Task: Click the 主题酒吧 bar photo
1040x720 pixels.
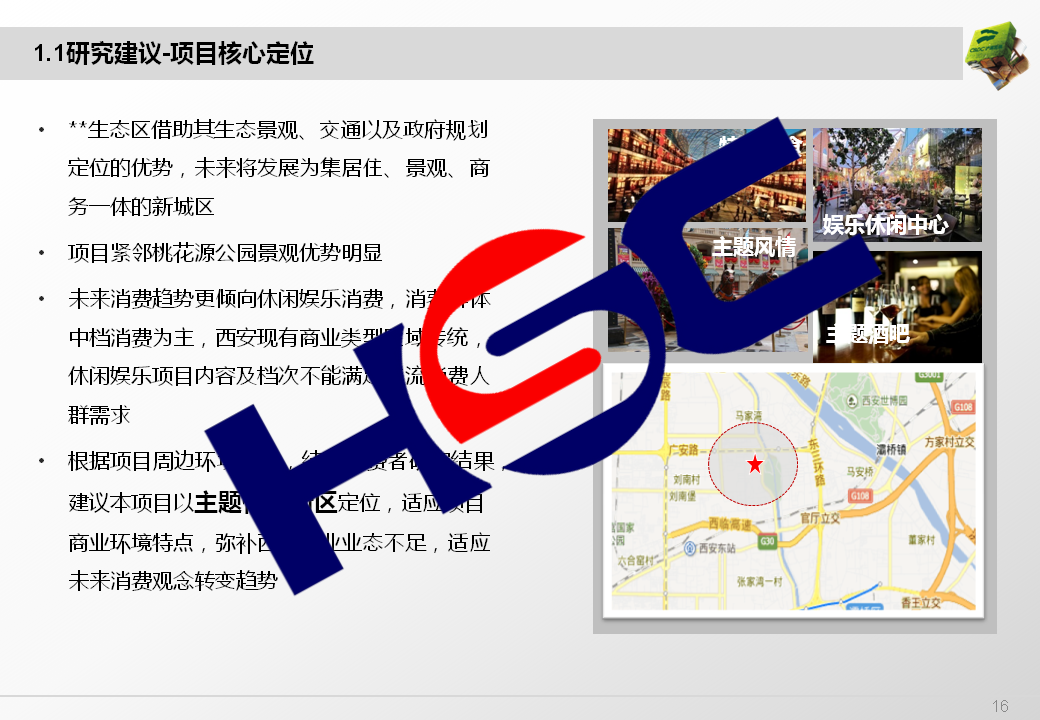Action: tap(897, 306)
